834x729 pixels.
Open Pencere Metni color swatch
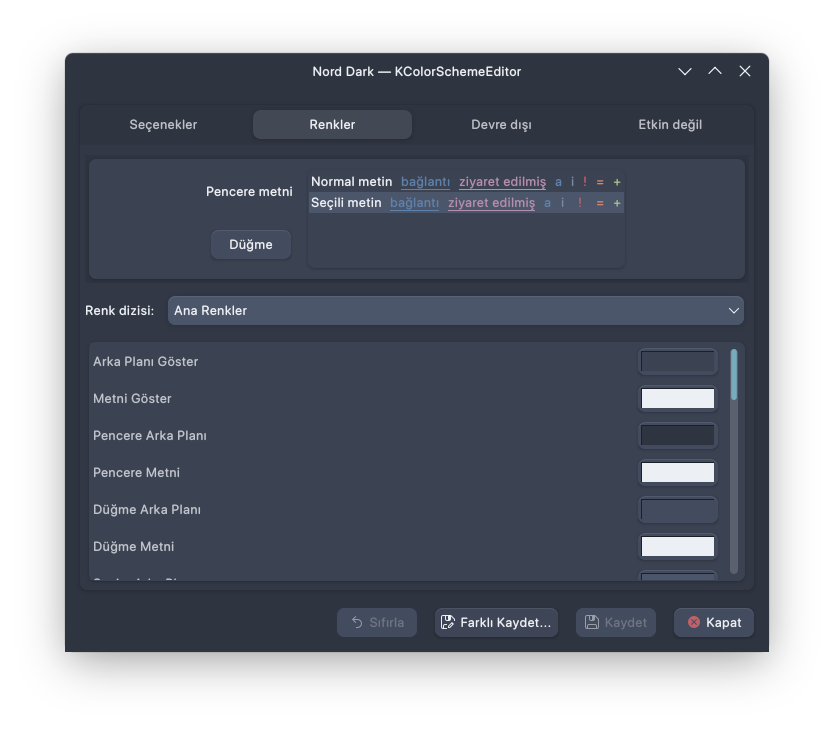click(x=678, y=473)
